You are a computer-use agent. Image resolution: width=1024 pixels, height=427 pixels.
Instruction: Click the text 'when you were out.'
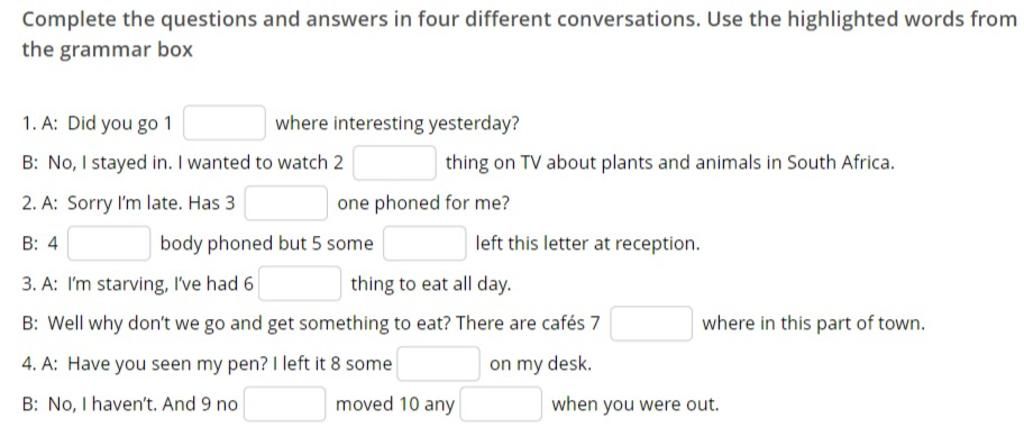[635, 405]
